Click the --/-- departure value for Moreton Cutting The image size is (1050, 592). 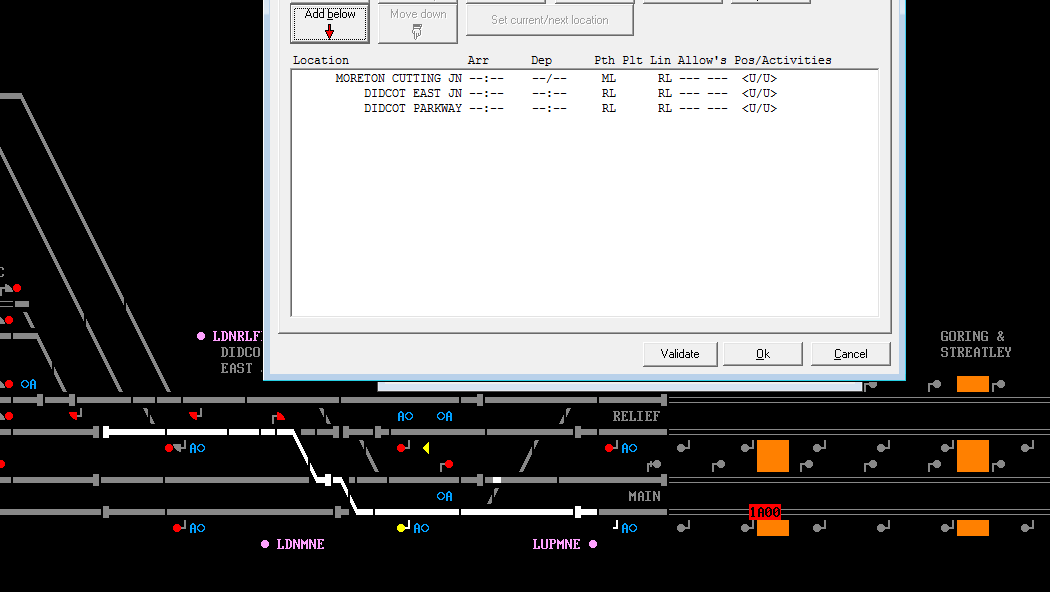549,78
